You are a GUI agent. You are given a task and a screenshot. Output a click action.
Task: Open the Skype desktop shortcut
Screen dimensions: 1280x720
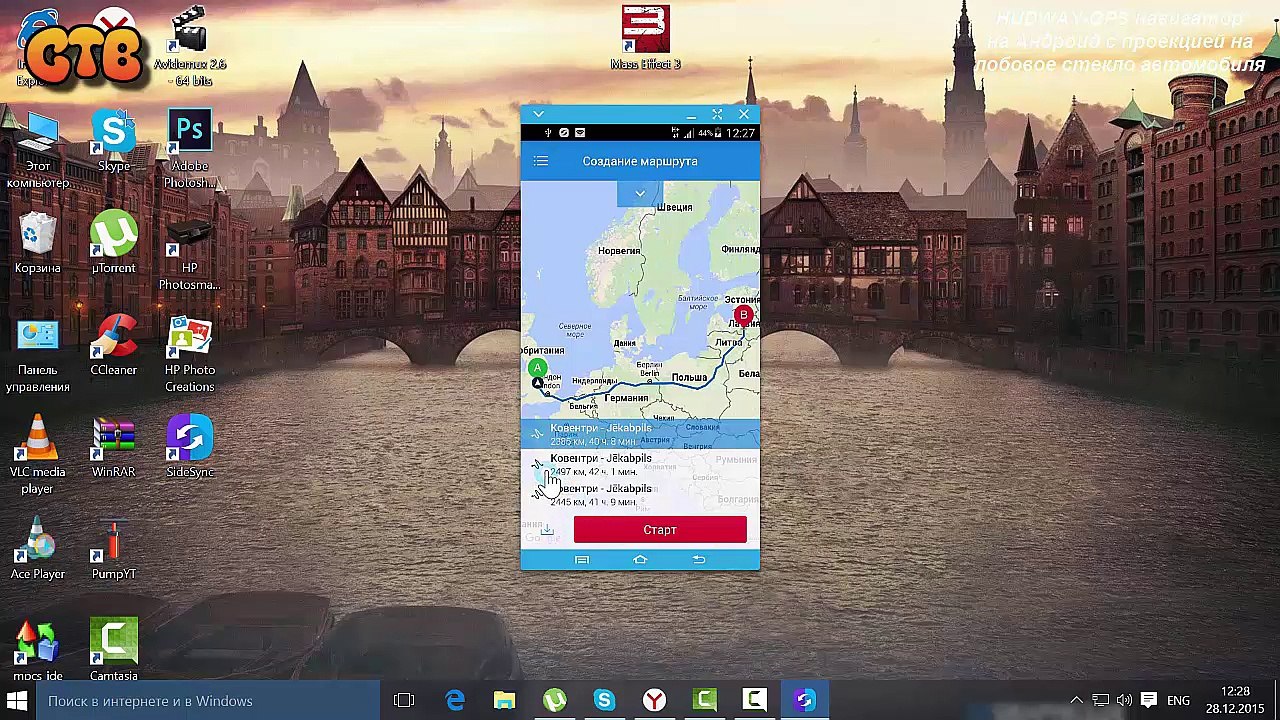pos(114,142)
